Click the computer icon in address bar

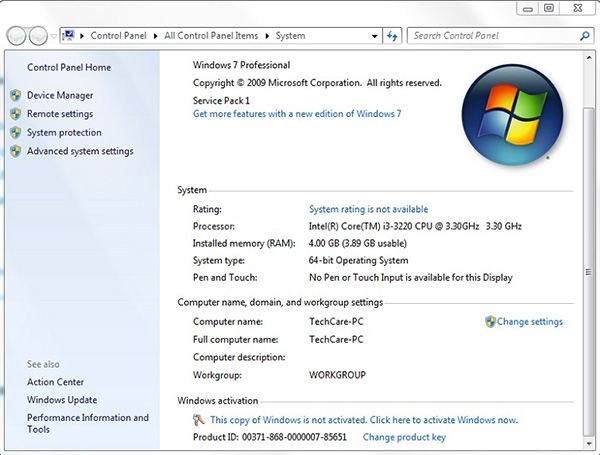[68, 36]
